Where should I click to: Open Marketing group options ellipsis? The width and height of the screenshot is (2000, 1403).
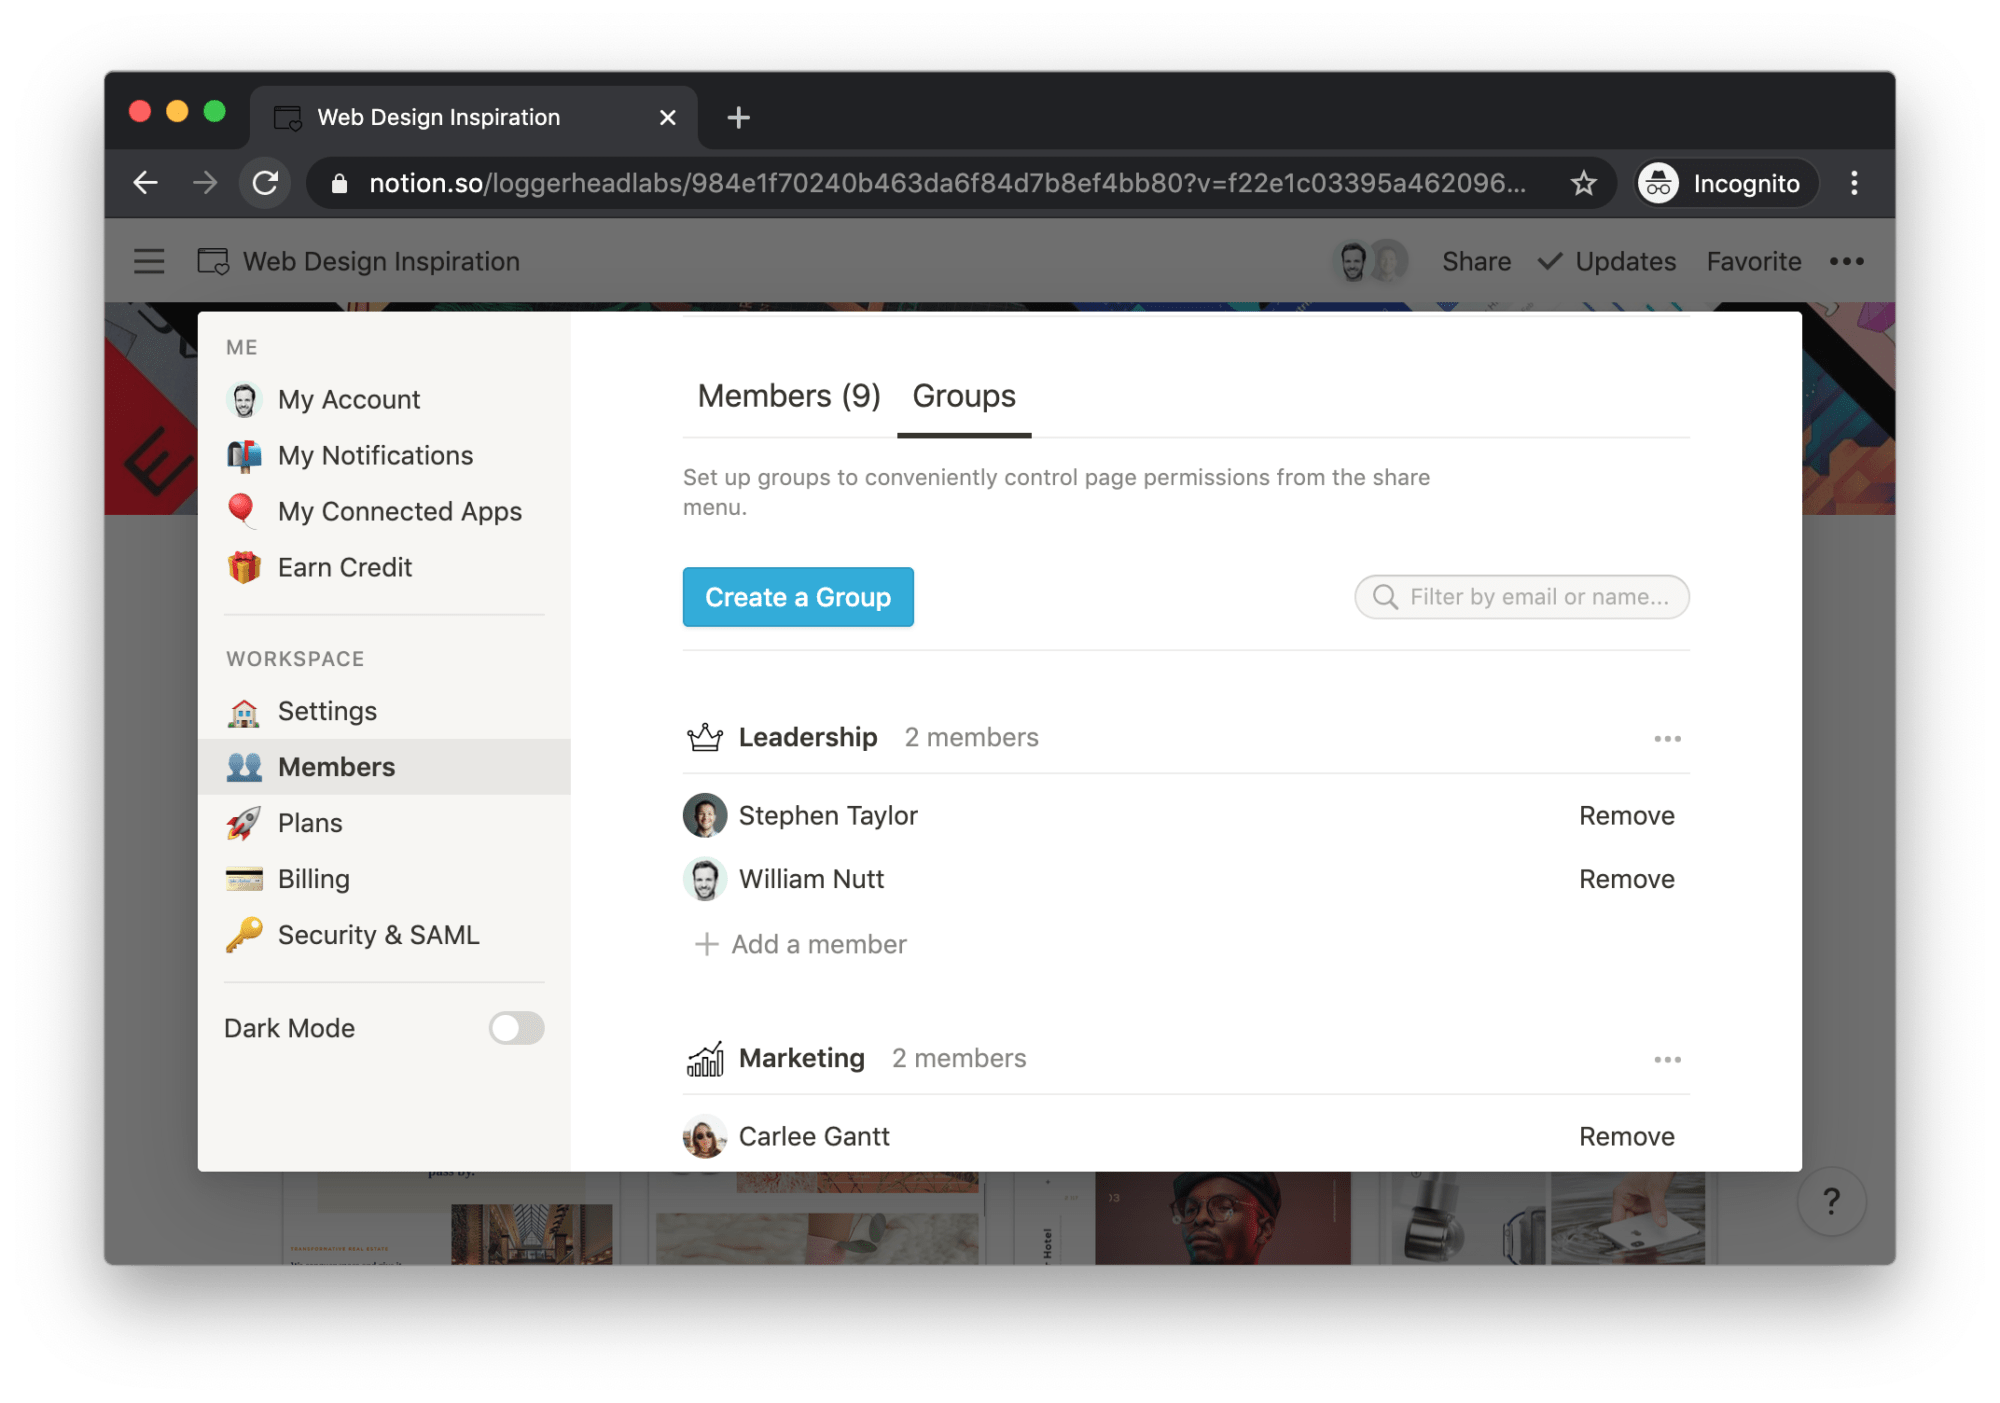(x=1667, y=1060)
